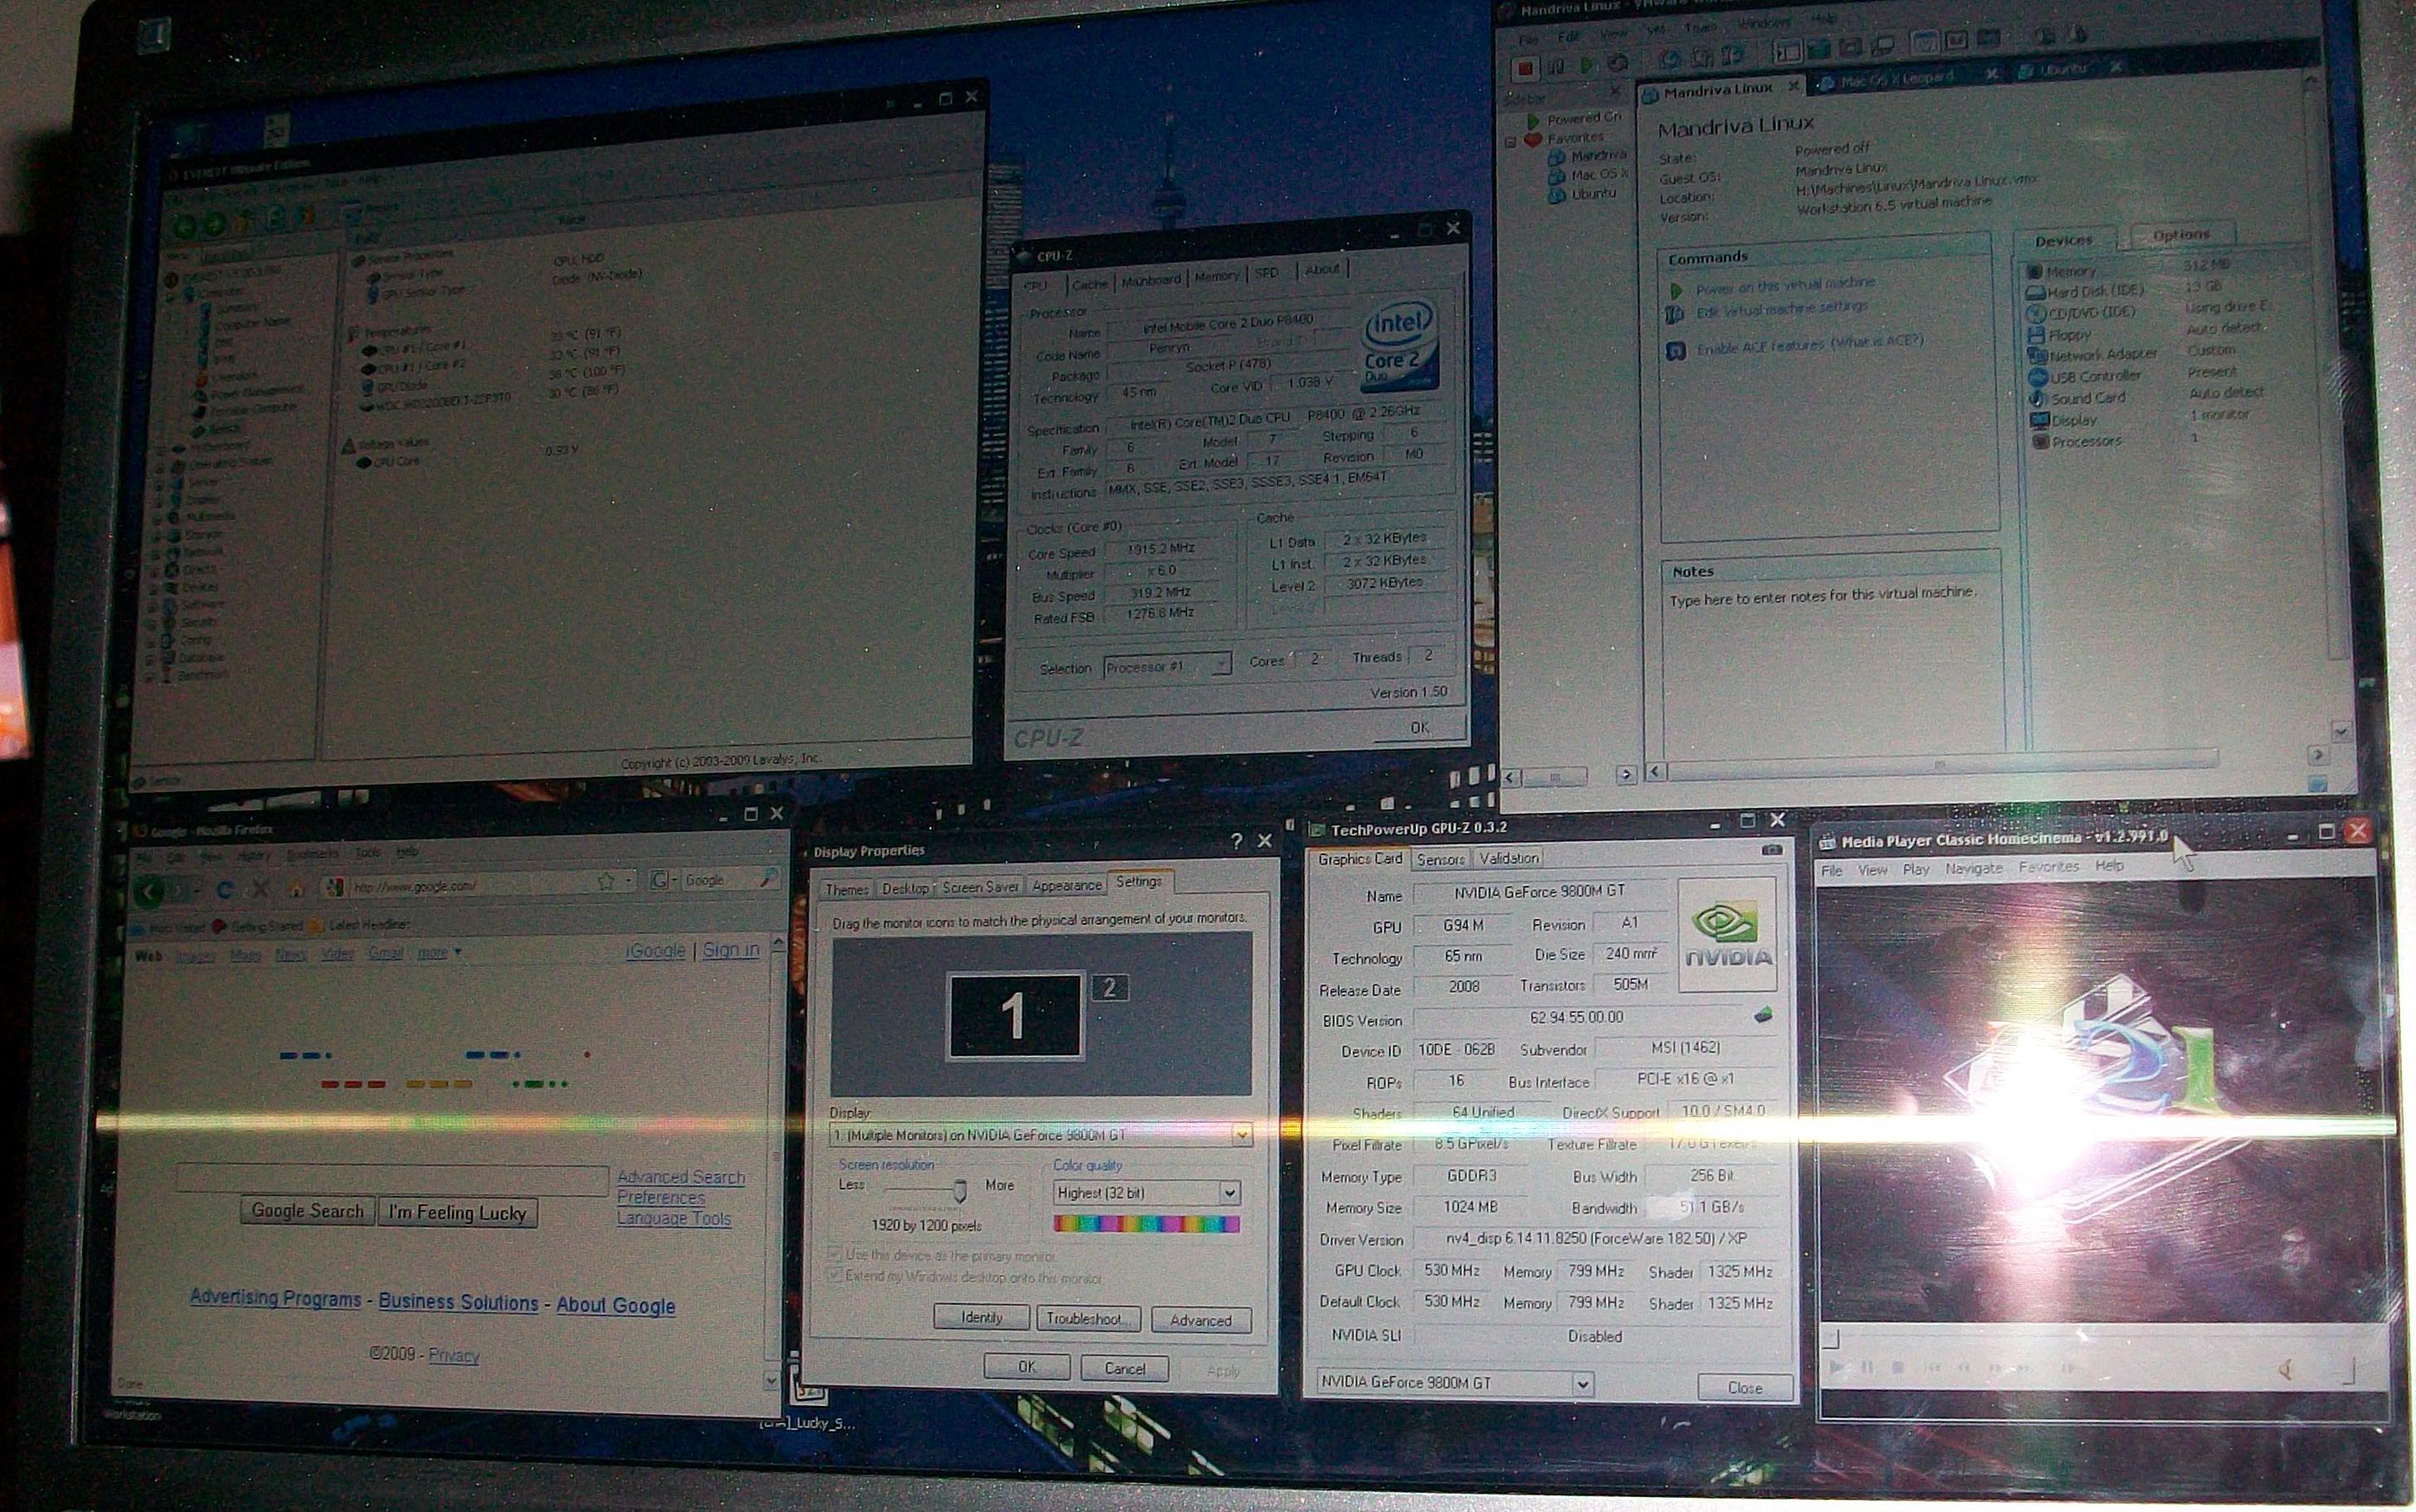
Task: Click the Suspend icon in VMware toolbar
Action: (1556, 67)
